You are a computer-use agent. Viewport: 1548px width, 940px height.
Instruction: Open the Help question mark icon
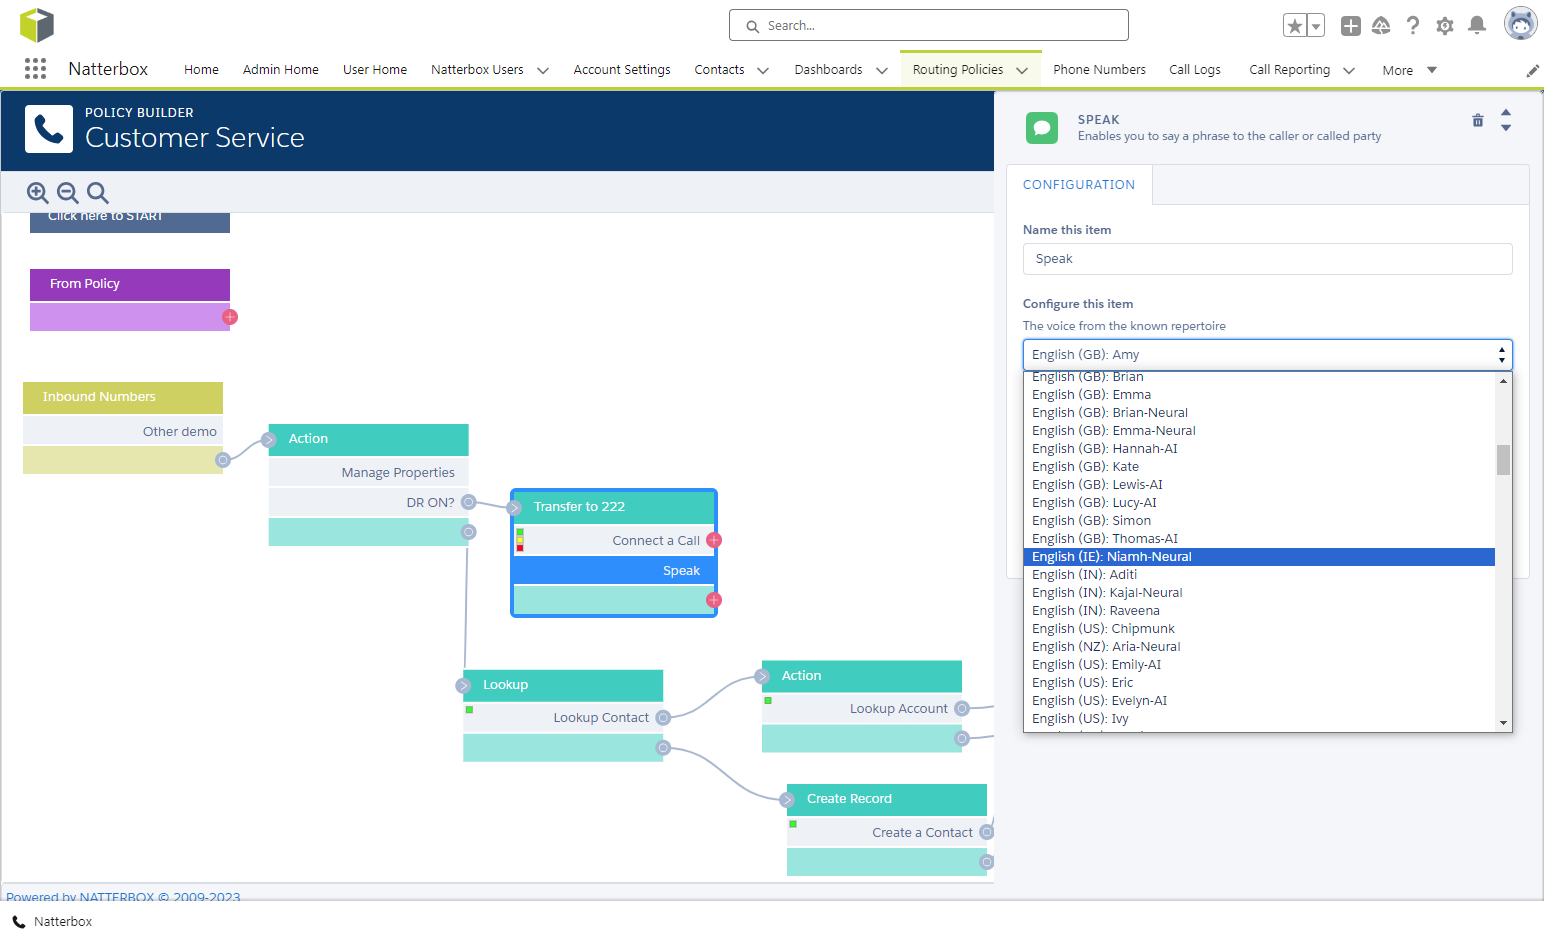coord(1413,26)
